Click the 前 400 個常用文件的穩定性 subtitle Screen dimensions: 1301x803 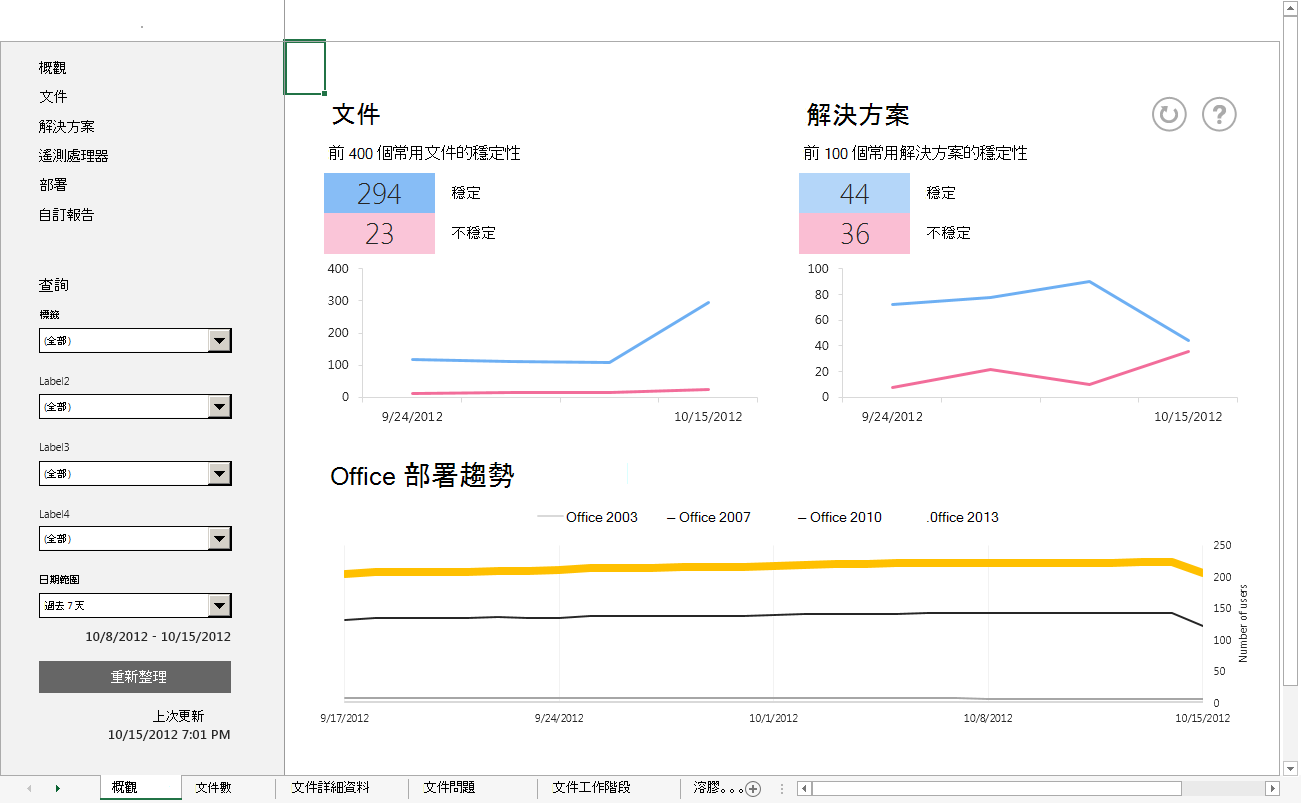point(425,153)
